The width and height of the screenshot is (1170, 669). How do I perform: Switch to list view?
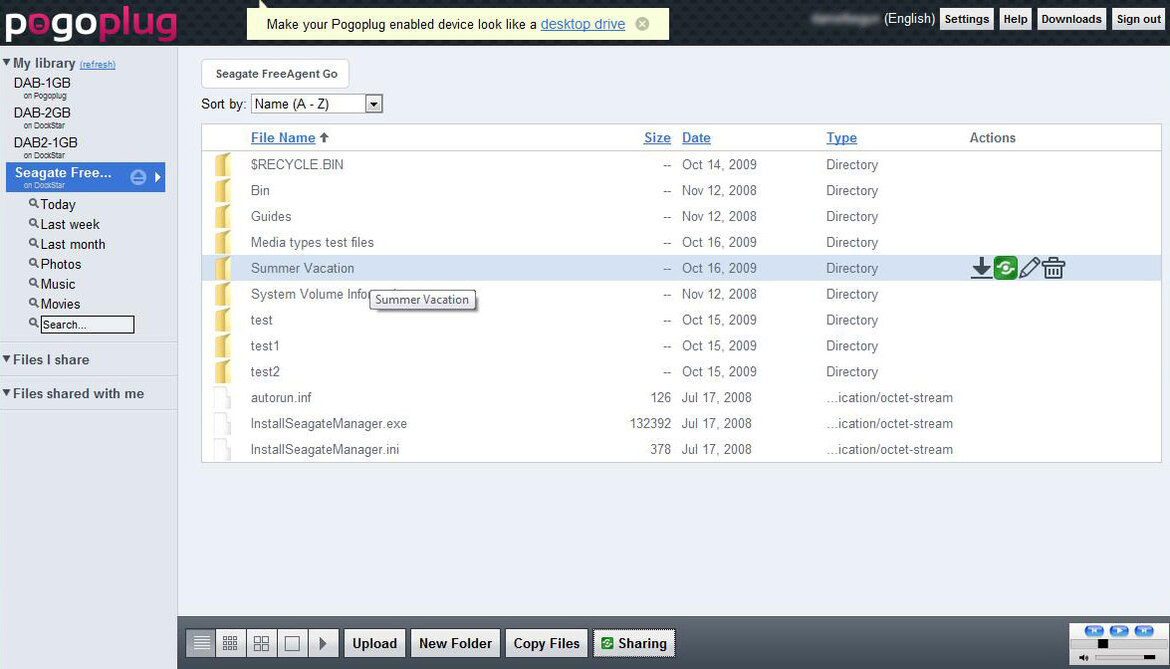(x=201, y=643)
